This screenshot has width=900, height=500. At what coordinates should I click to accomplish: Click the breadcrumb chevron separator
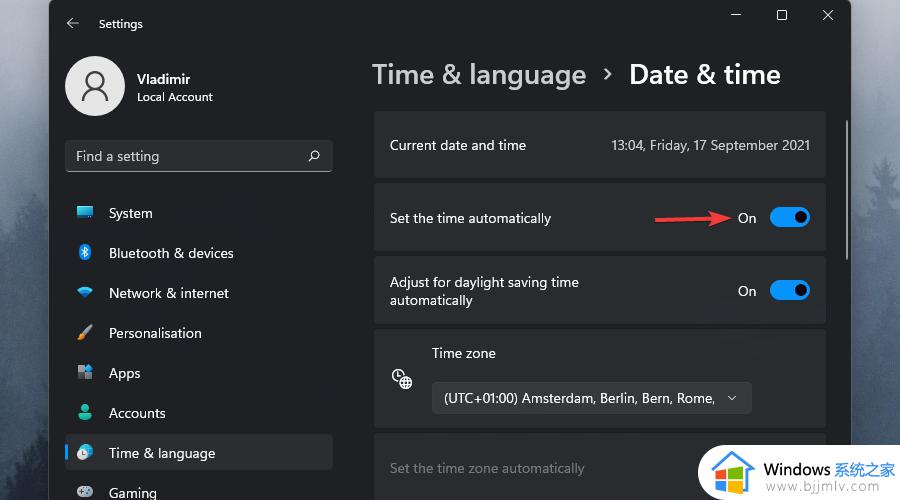point(607,75)
